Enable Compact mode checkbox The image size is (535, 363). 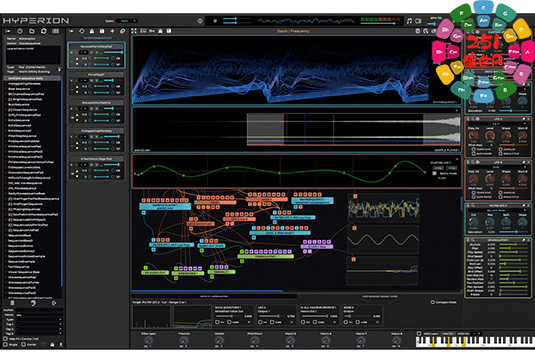[x=433, y=302]
